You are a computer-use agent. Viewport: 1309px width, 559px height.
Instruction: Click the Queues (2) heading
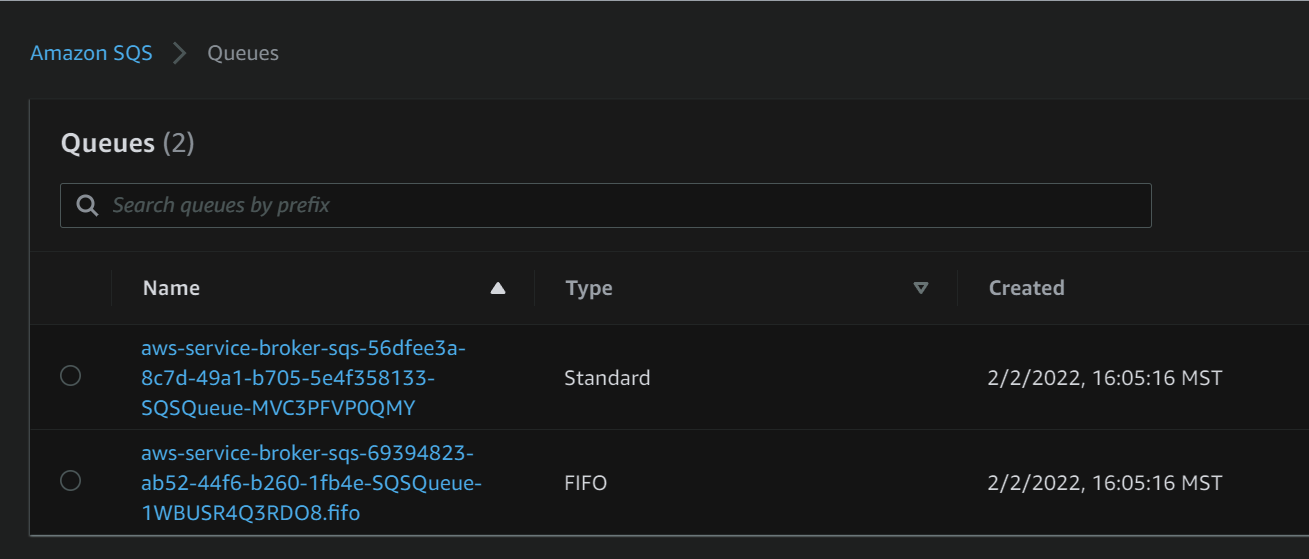[x=128, y=143]
